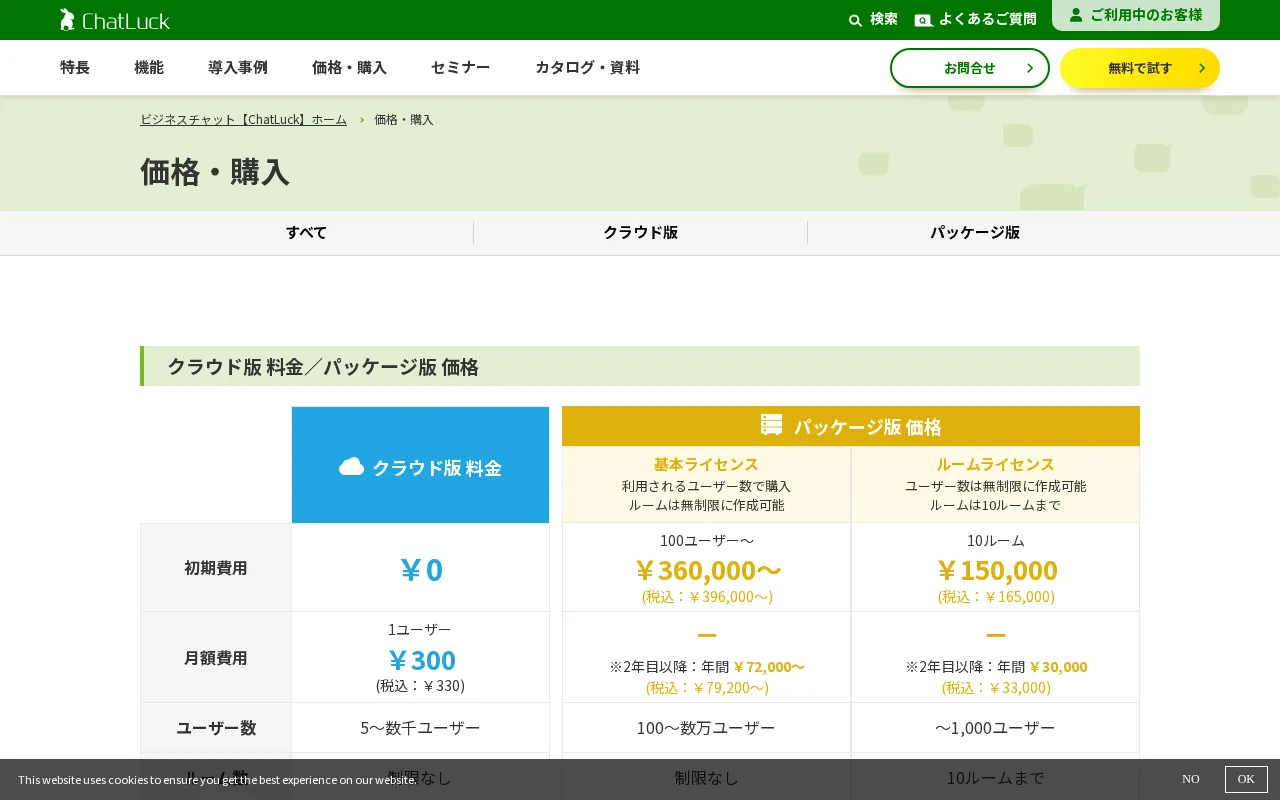Click the ￥0 cloud initial cost
1280x800 pixels.
(420, 570)
